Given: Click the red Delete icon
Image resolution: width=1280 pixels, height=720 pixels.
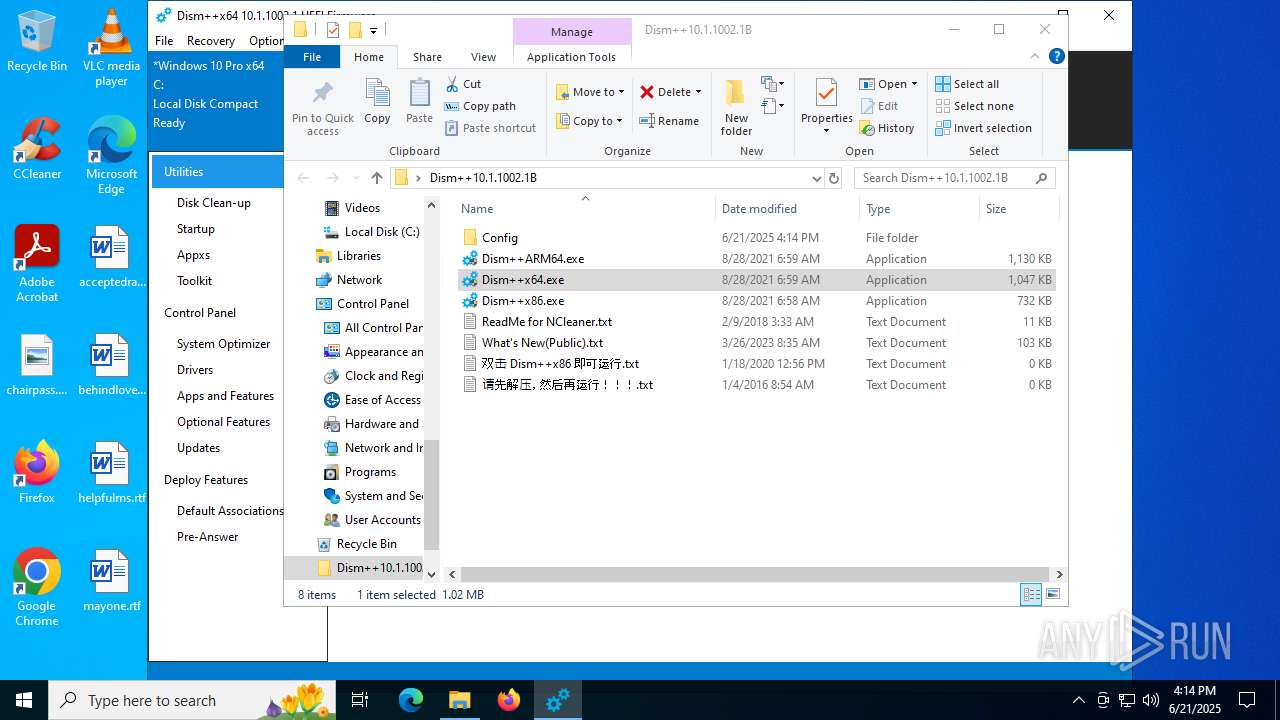Looking at the screenshot, I should [647, 92].
